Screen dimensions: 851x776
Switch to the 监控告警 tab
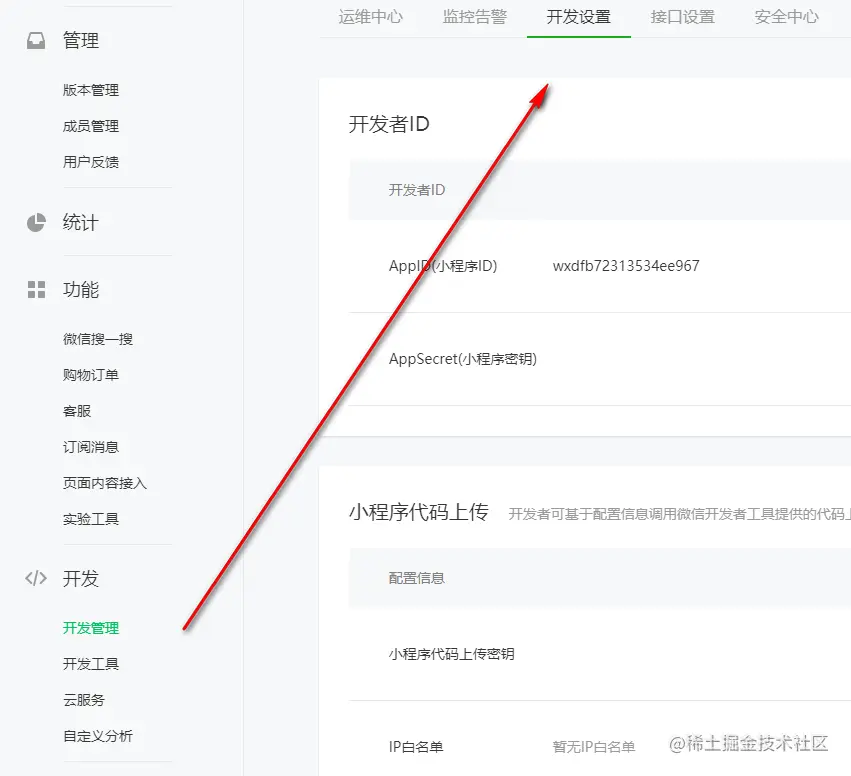(x=475, y=17)
